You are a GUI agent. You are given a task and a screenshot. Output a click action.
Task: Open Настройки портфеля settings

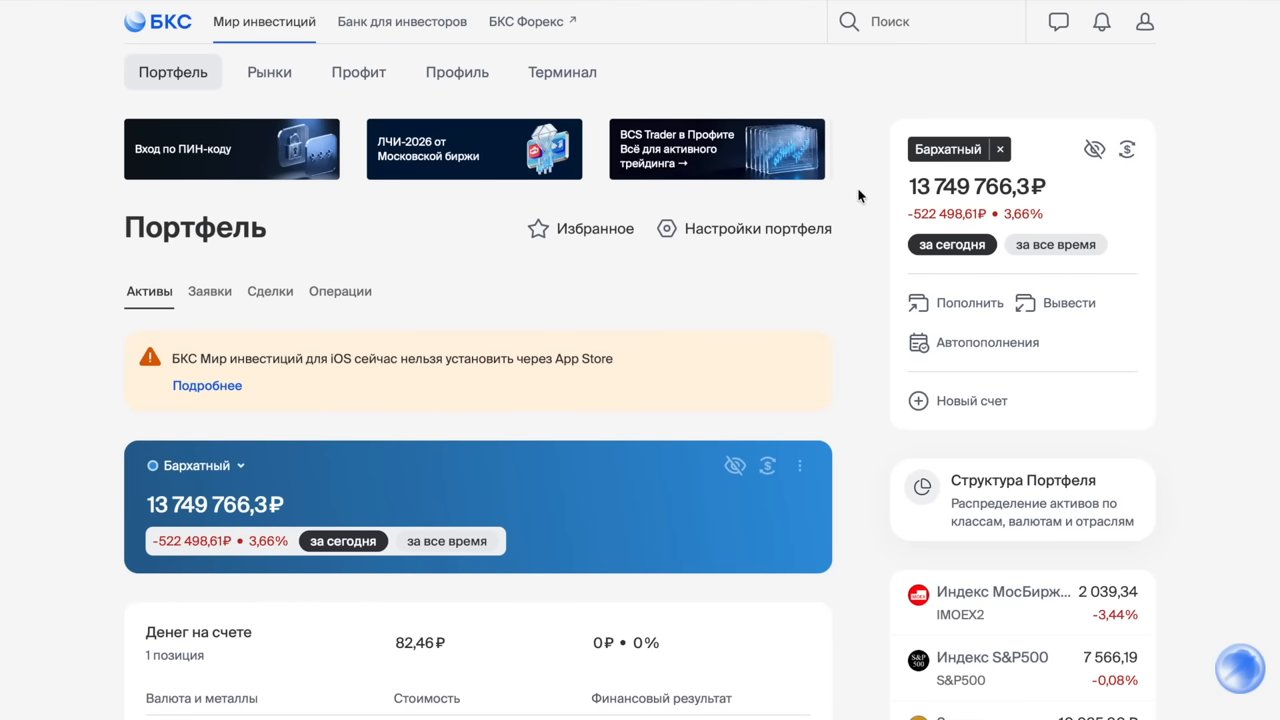click(x=744, y=229)
